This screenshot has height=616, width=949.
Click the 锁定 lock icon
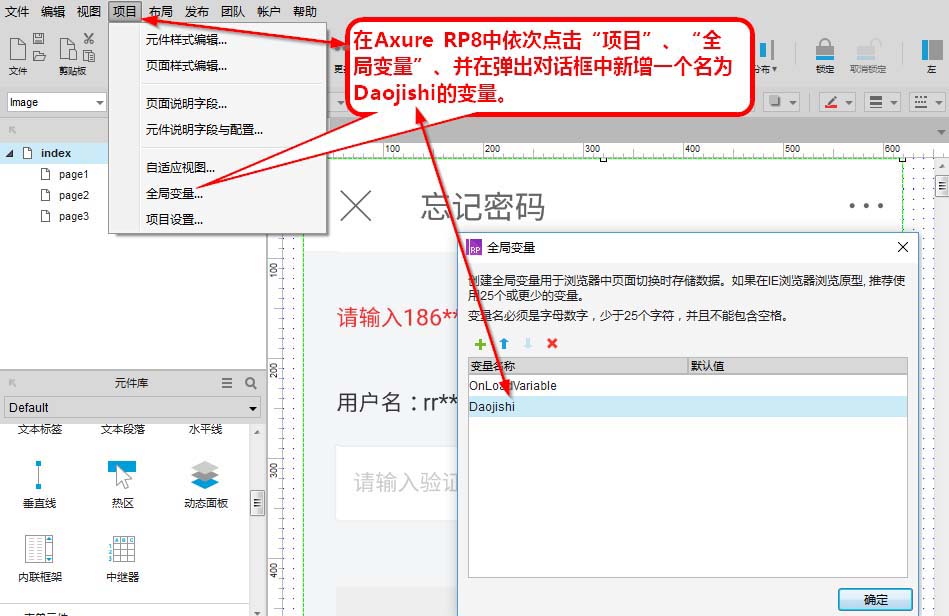point(825,50)
